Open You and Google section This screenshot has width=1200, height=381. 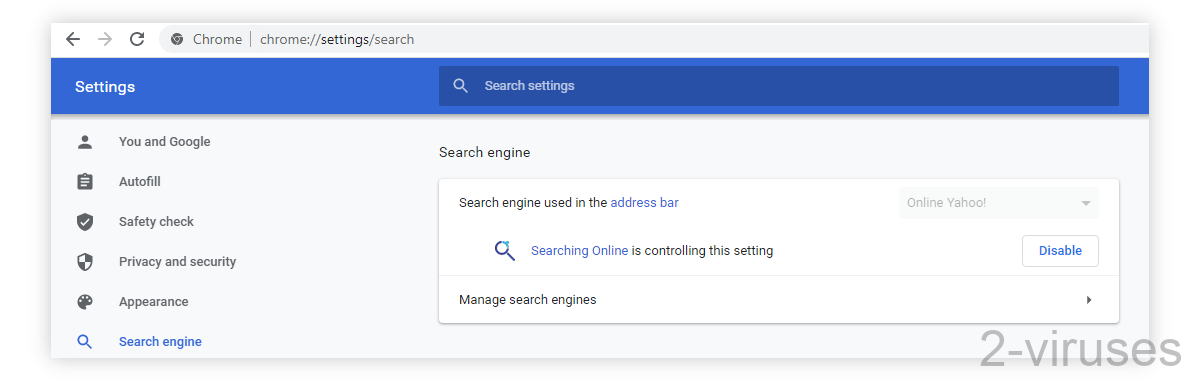[x=165, y=142]
